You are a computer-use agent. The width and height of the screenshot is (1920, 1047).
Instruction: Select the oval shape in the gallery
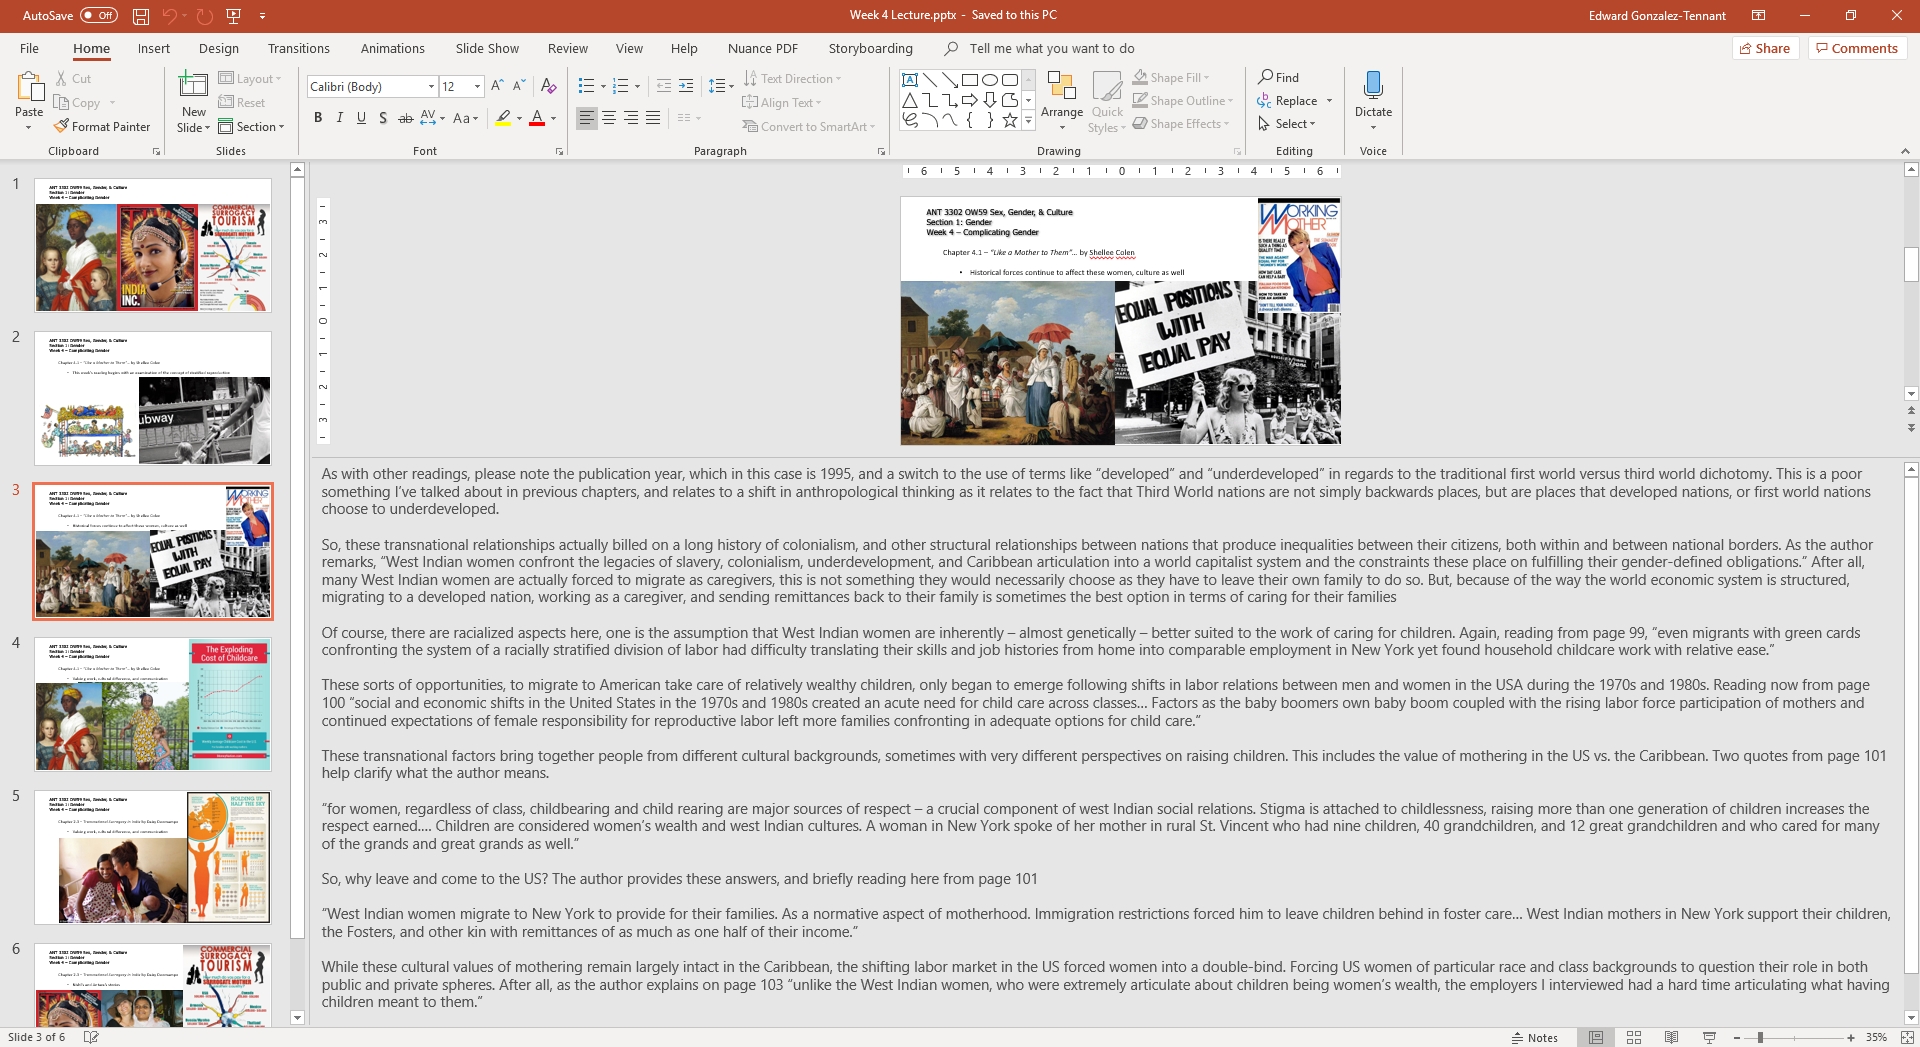(990, 80)
